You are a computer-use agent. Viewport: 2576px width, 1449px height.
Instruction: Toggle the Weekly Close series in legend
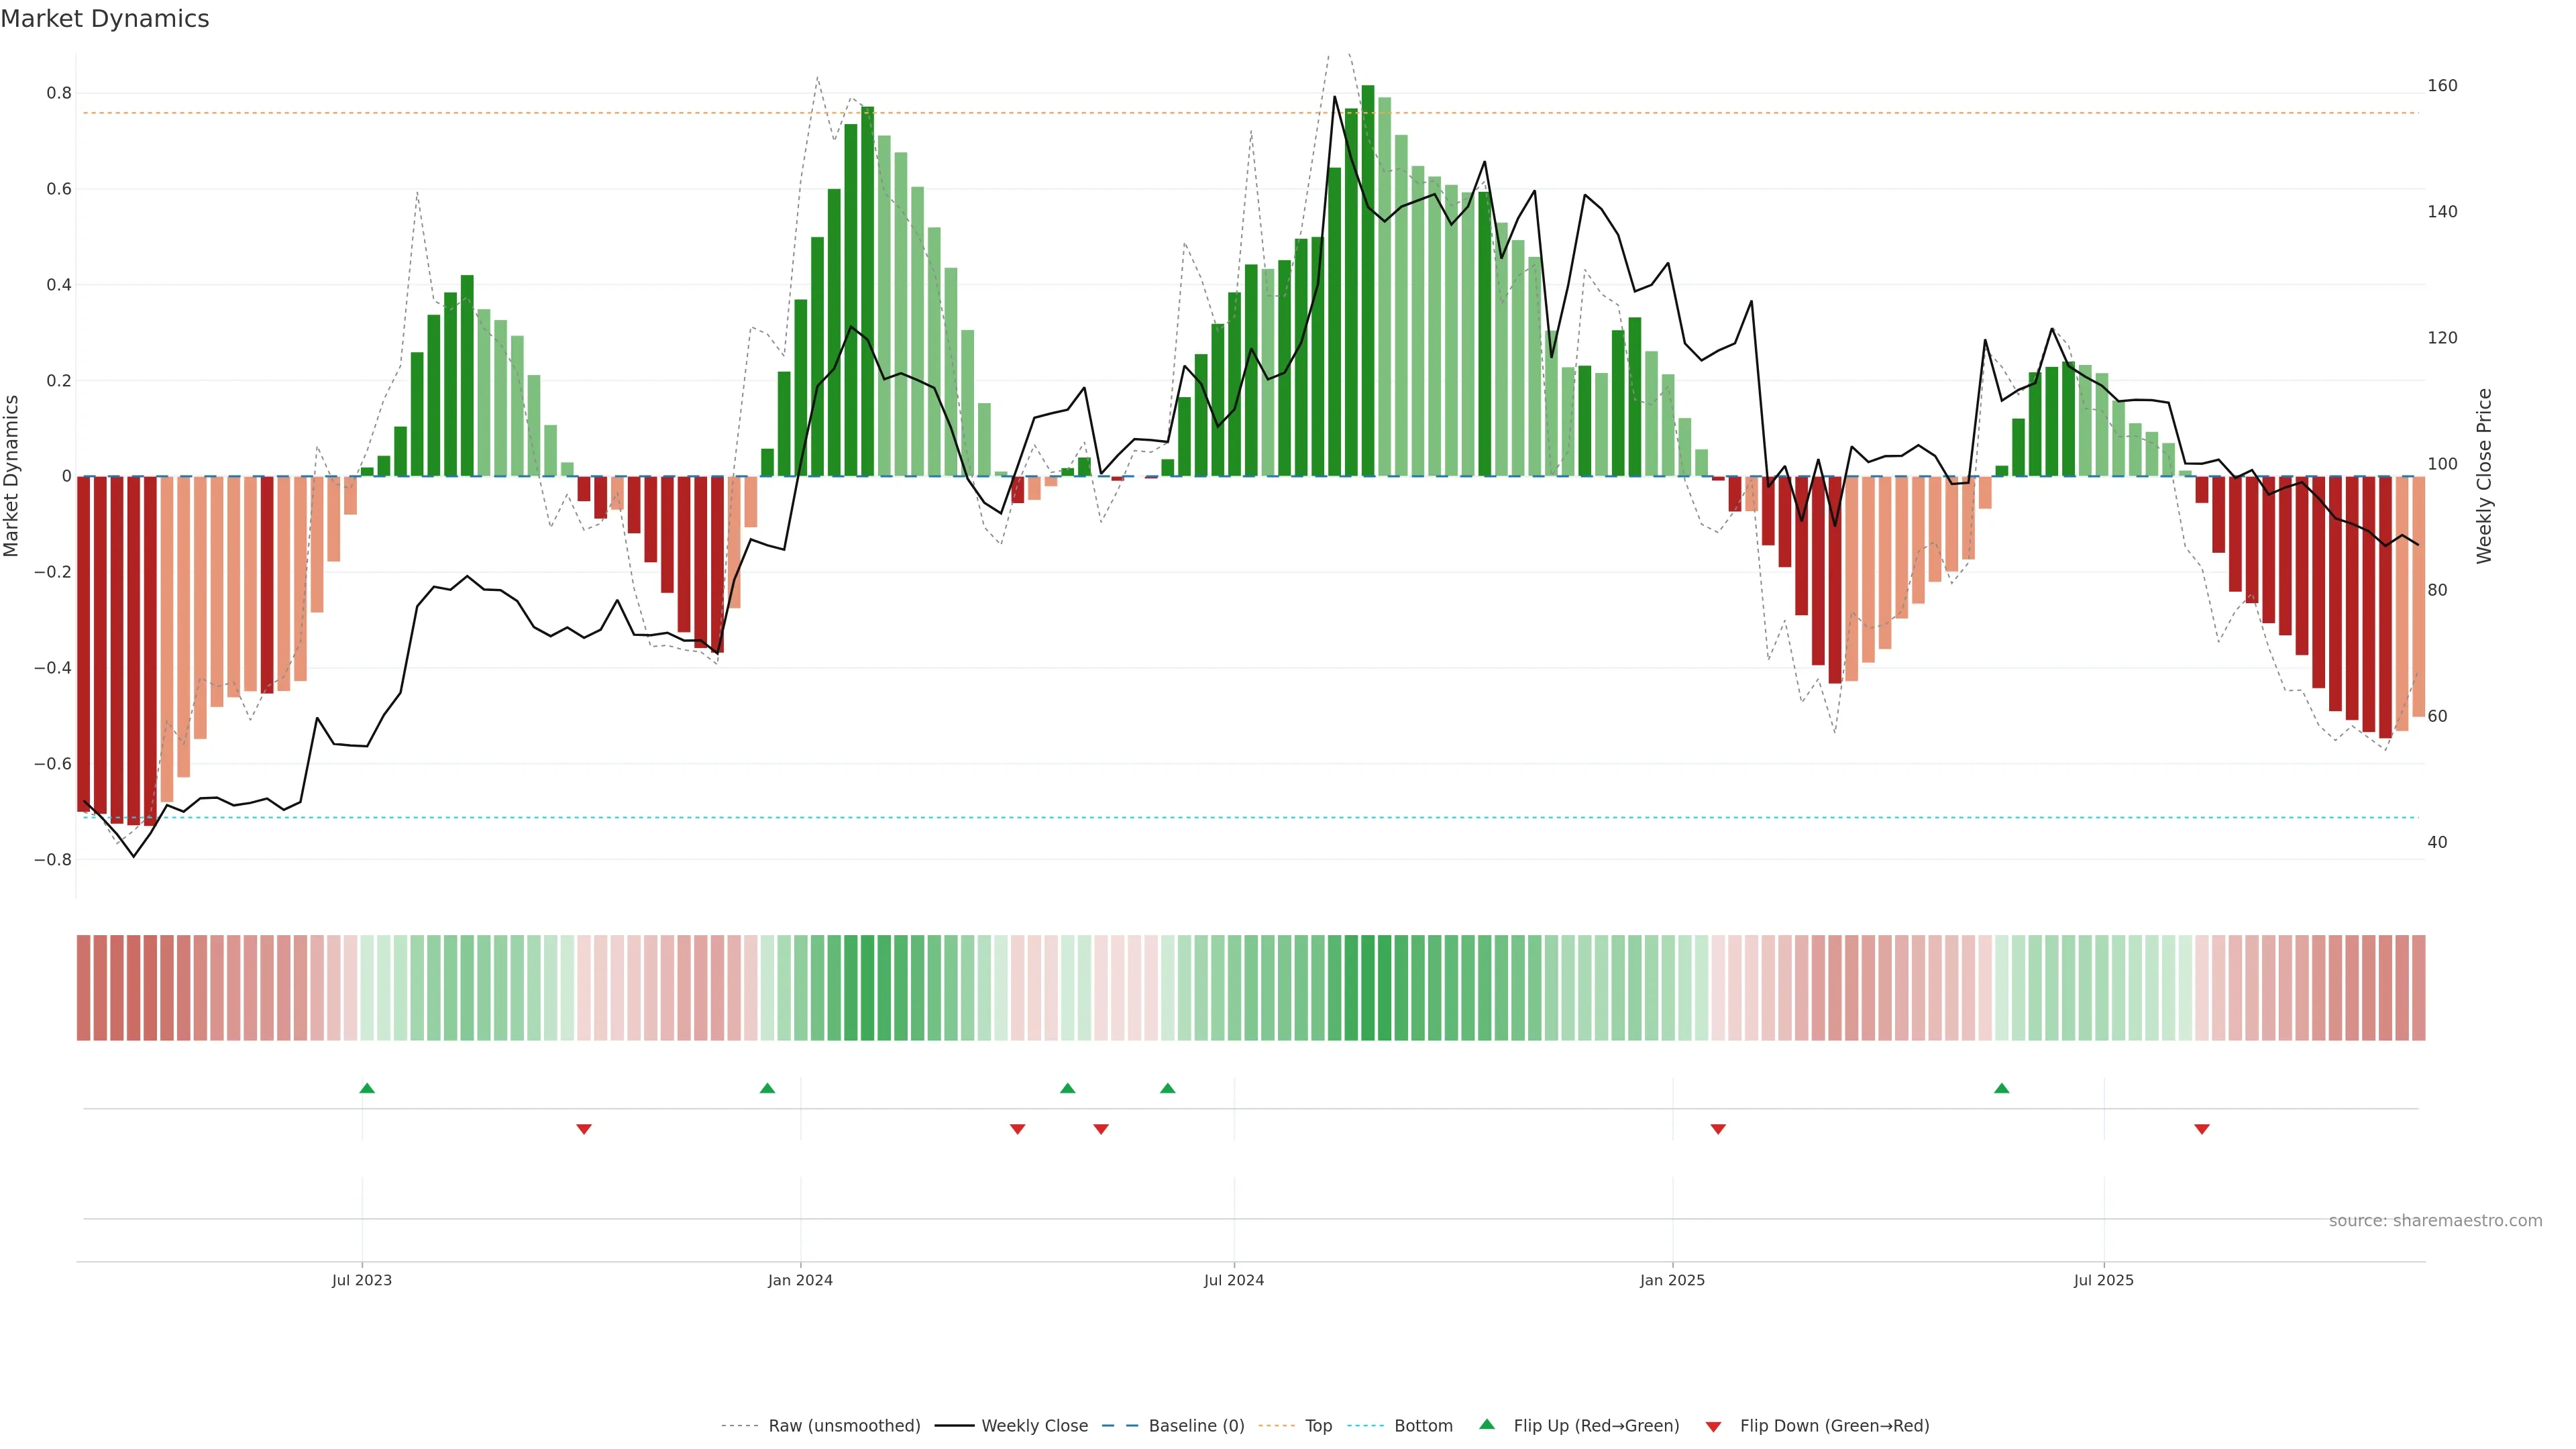tap(1034, 1426)
